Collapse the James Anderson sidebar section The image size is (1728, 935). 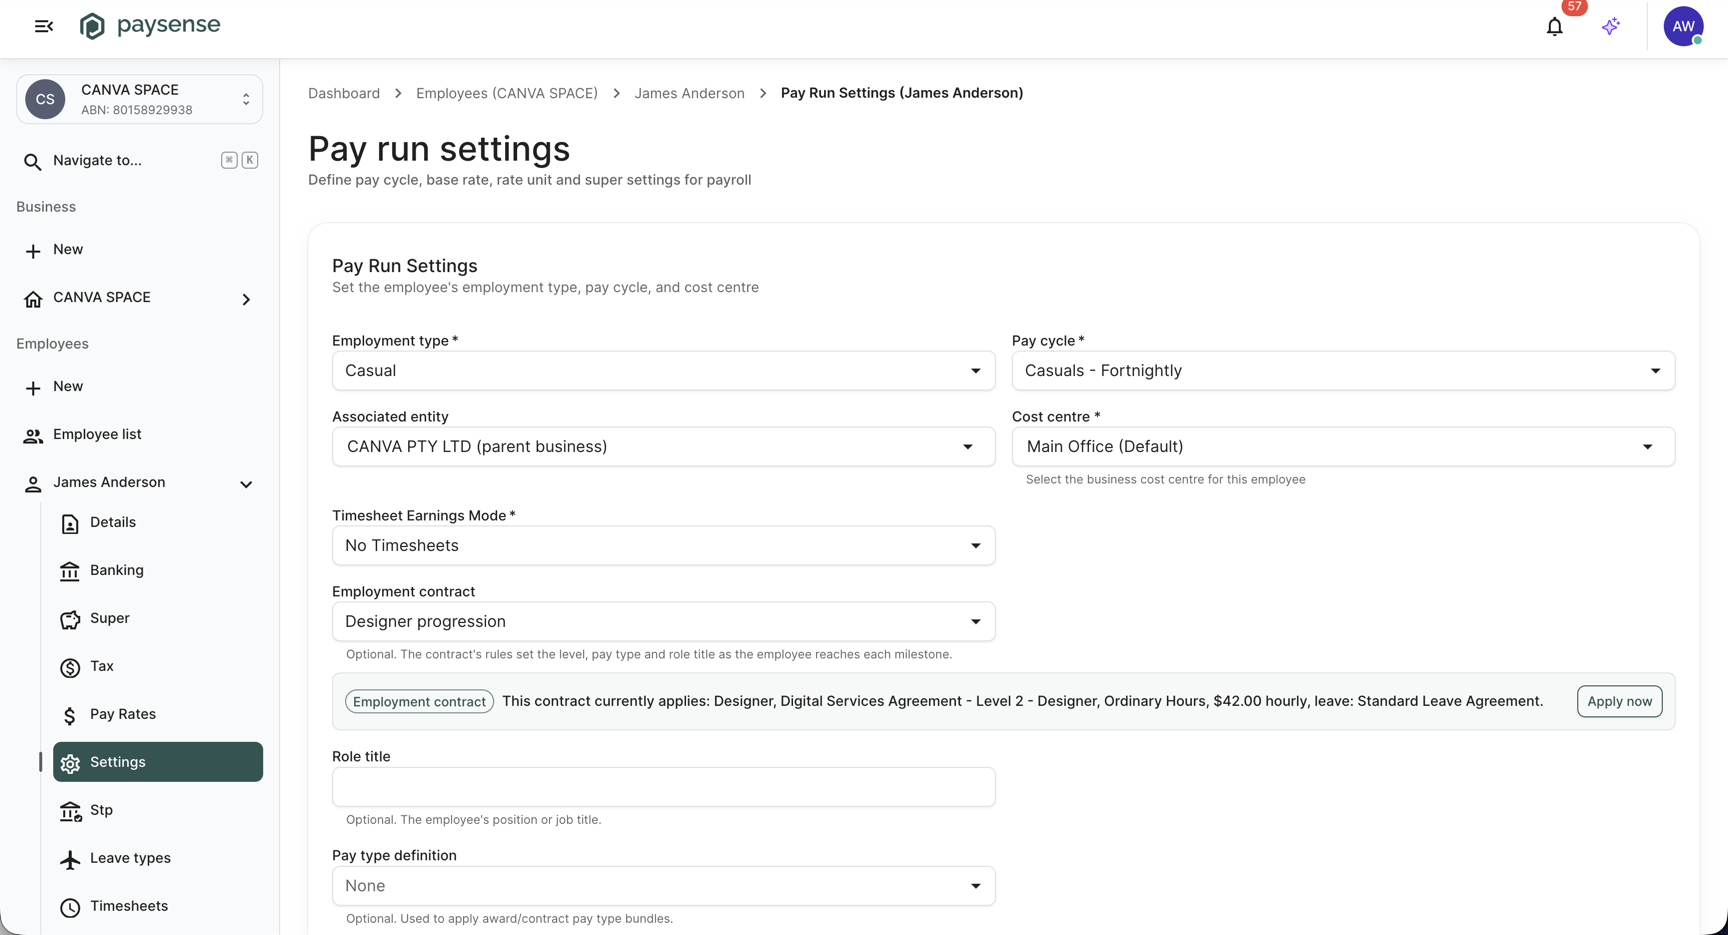246,484
